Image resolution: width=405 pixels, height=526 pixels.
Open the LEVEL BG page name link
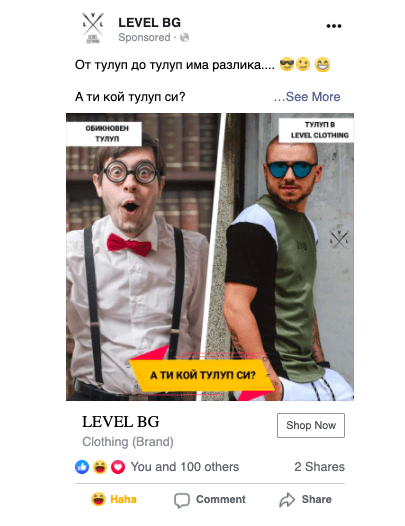click(149, 23)
